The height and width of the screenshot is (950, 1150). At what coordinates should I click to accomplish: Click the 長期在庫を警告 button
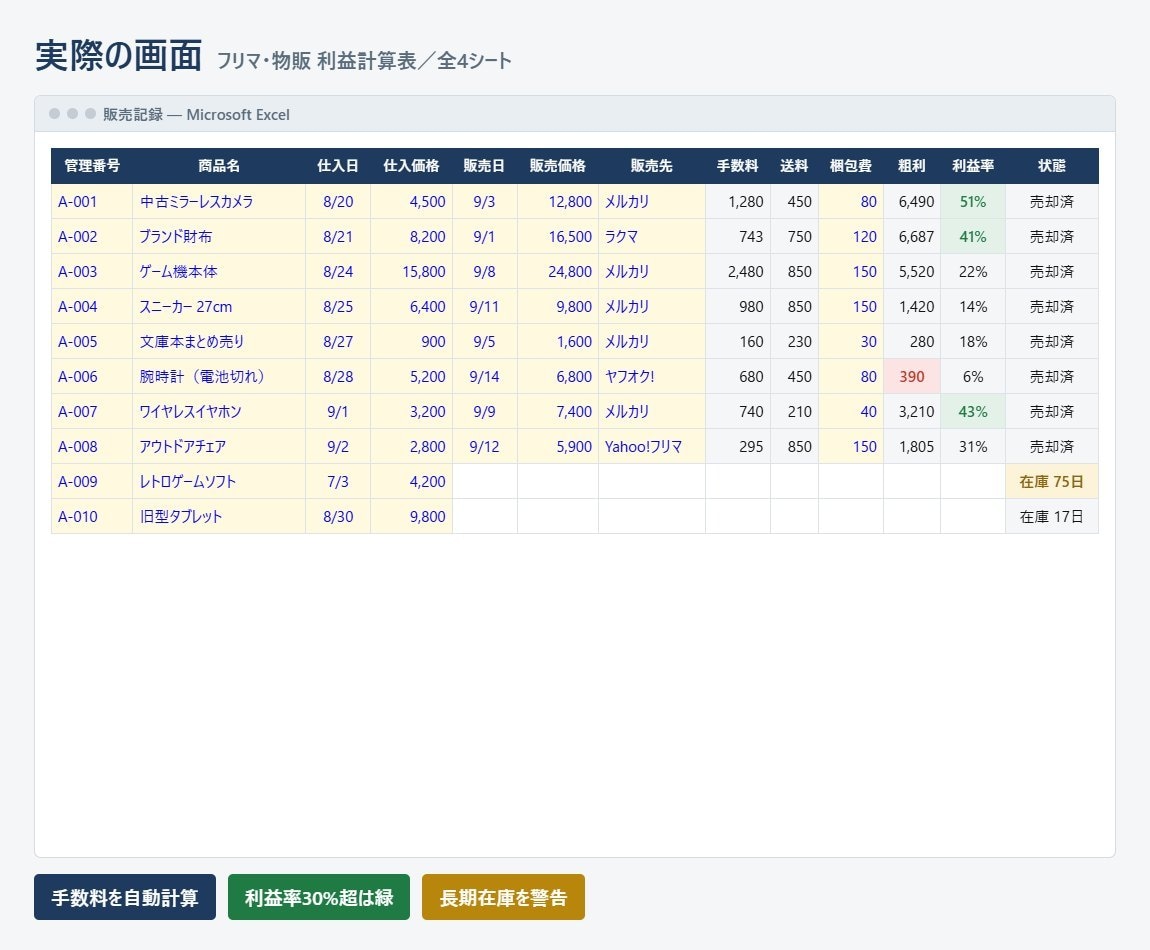click(x=503, y=896)
